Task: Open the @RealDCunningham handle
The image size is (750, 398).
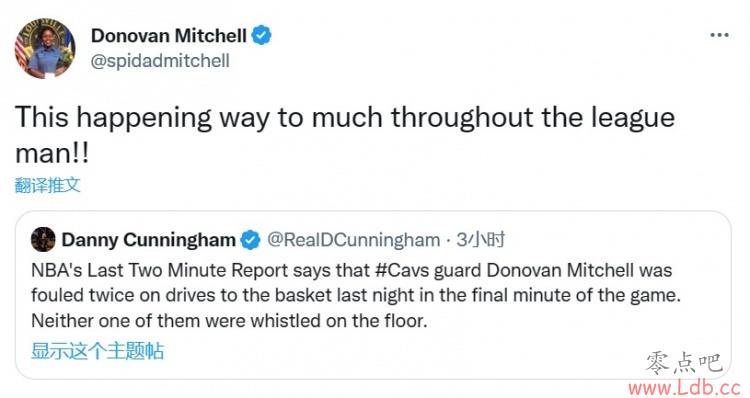Action: point(353,240)
